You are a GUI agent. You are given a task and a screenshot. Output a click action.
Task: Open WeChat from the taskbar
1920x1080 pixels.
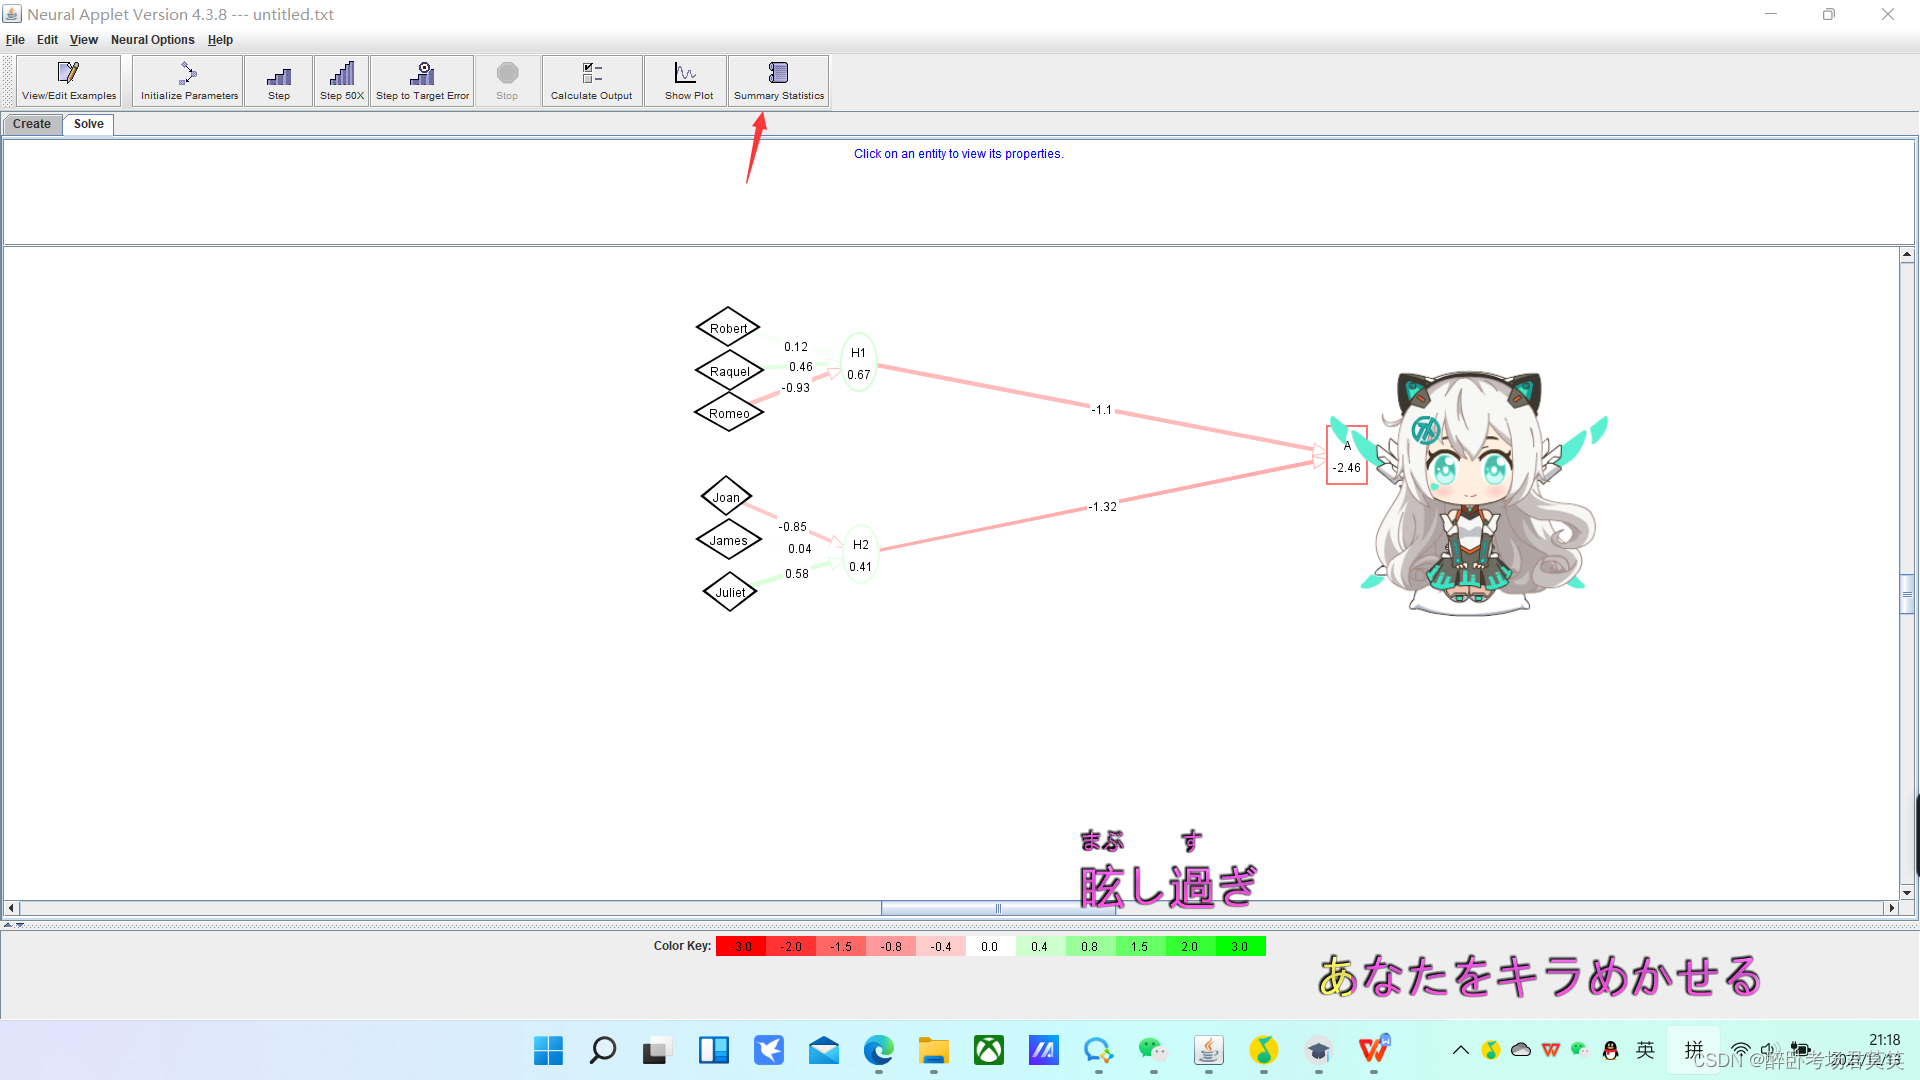tap(1153, 1050)
